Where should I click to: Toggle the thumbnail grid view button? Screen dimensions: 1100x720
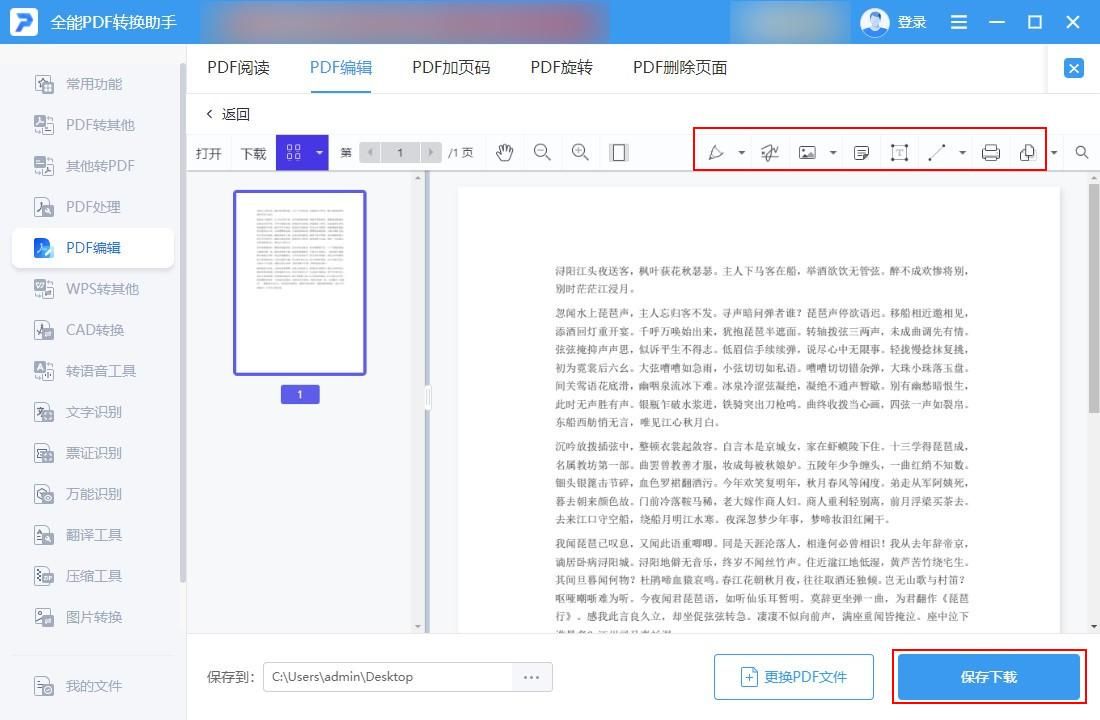click(x=293, y=152)
